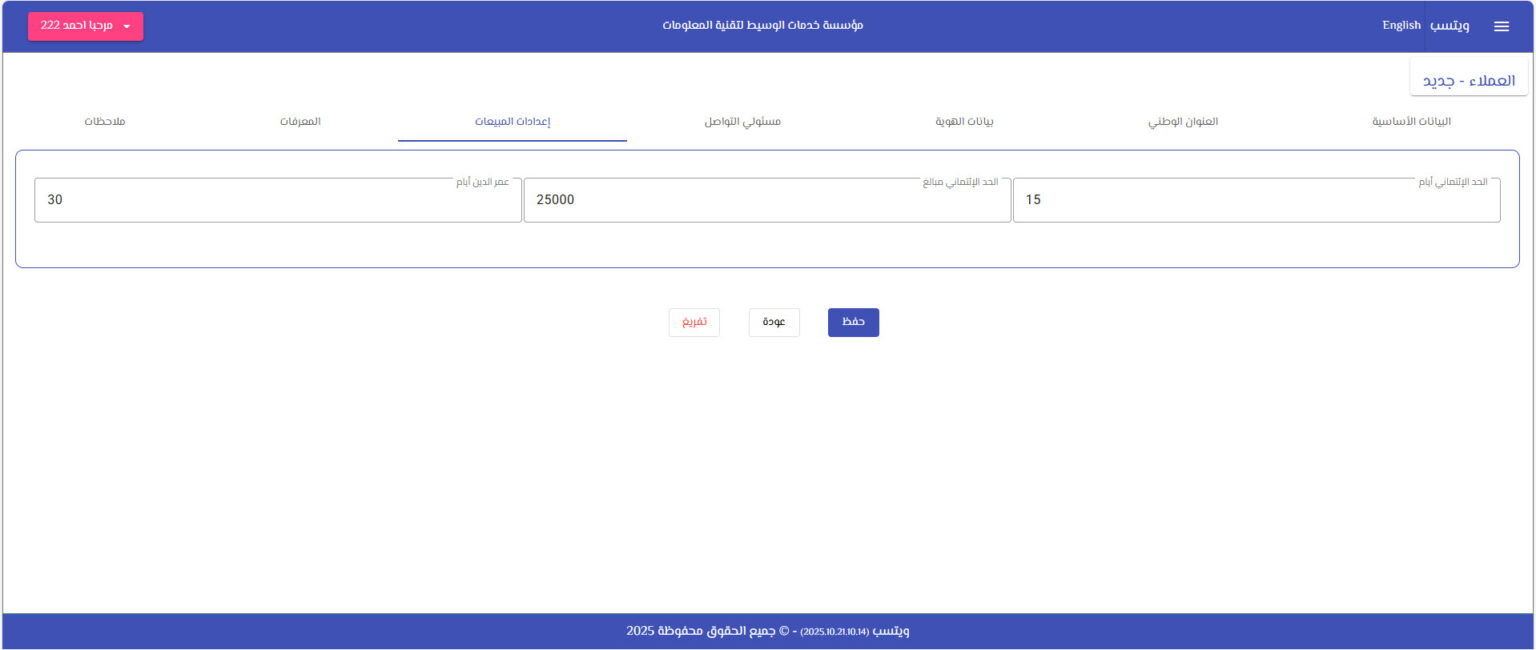The image size is (1536, 650).
Task: Select the بيانات الهوية tab
Action: pyautogui.click(x=966, y=121)
